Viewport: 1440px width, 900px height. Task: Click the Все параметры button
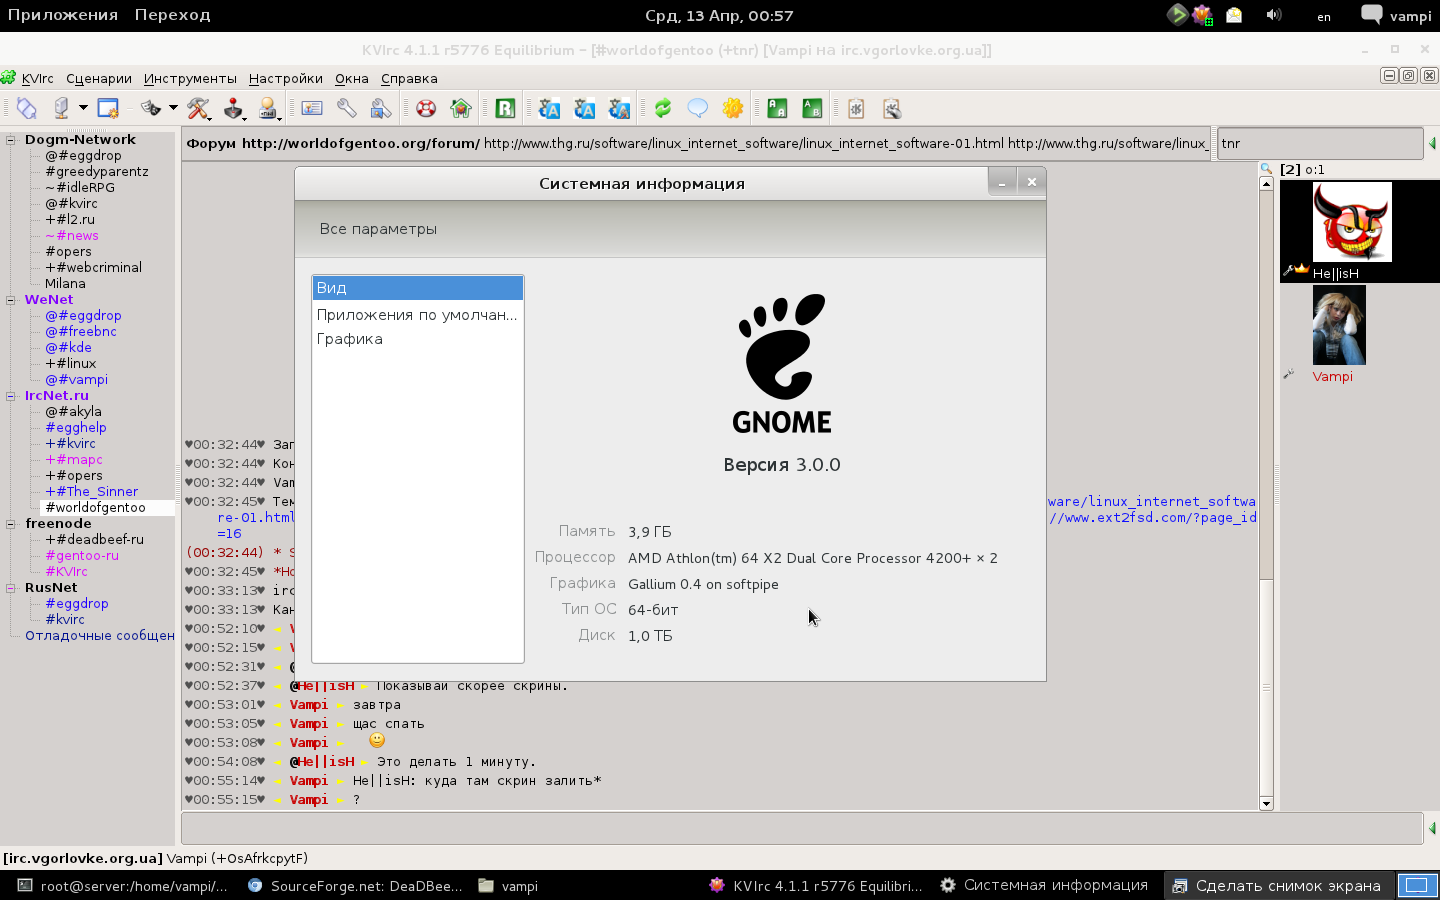[x=378, y=229]
